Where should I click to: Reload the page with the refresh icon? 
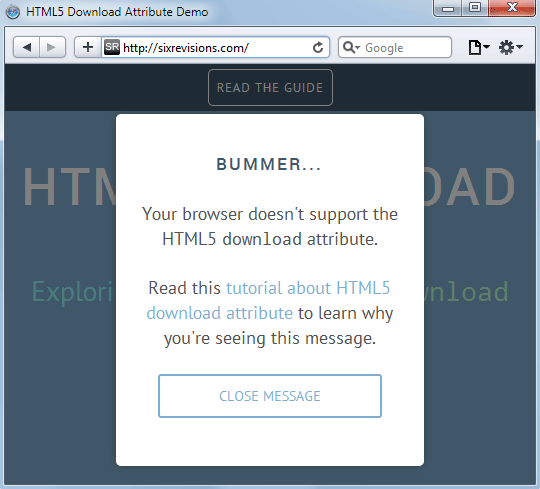318,47
